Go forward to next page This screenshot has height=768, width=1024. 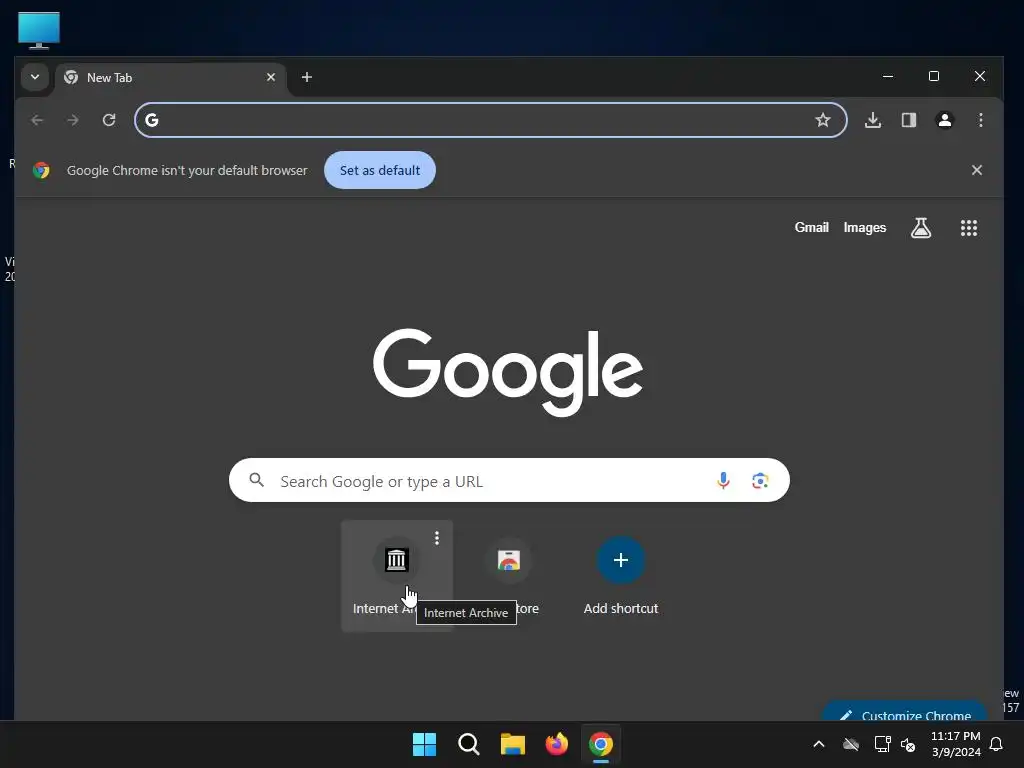point(73,120)
